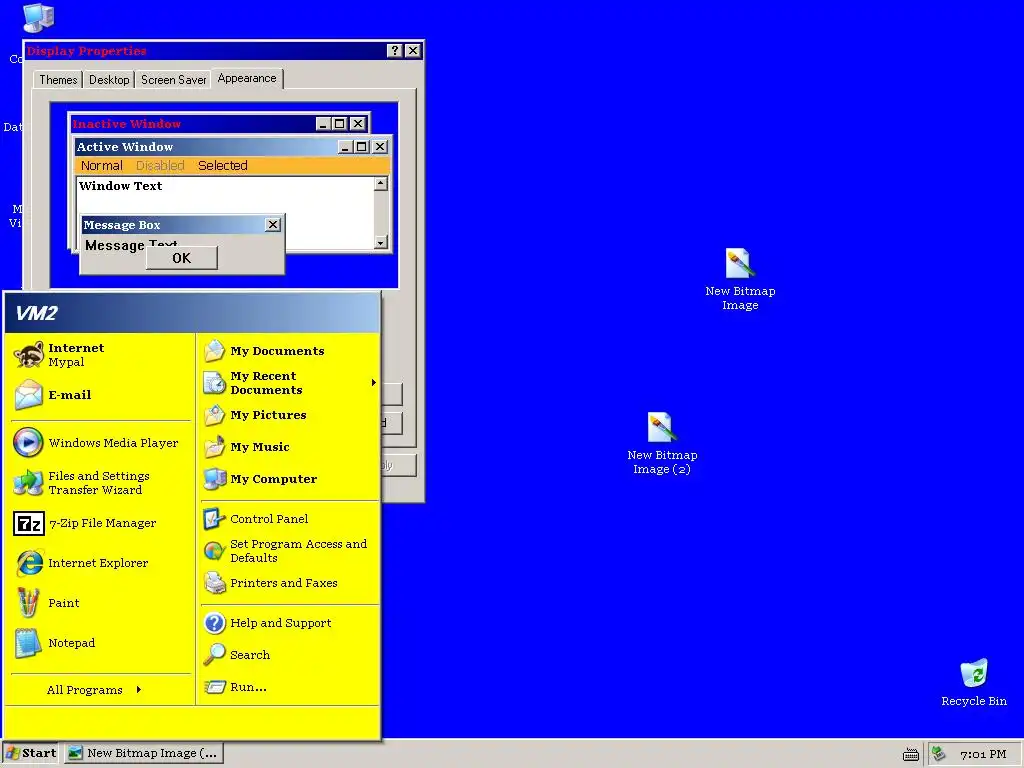
Task: Expand My Recent Documents submenu arrow
Action: 374,383
